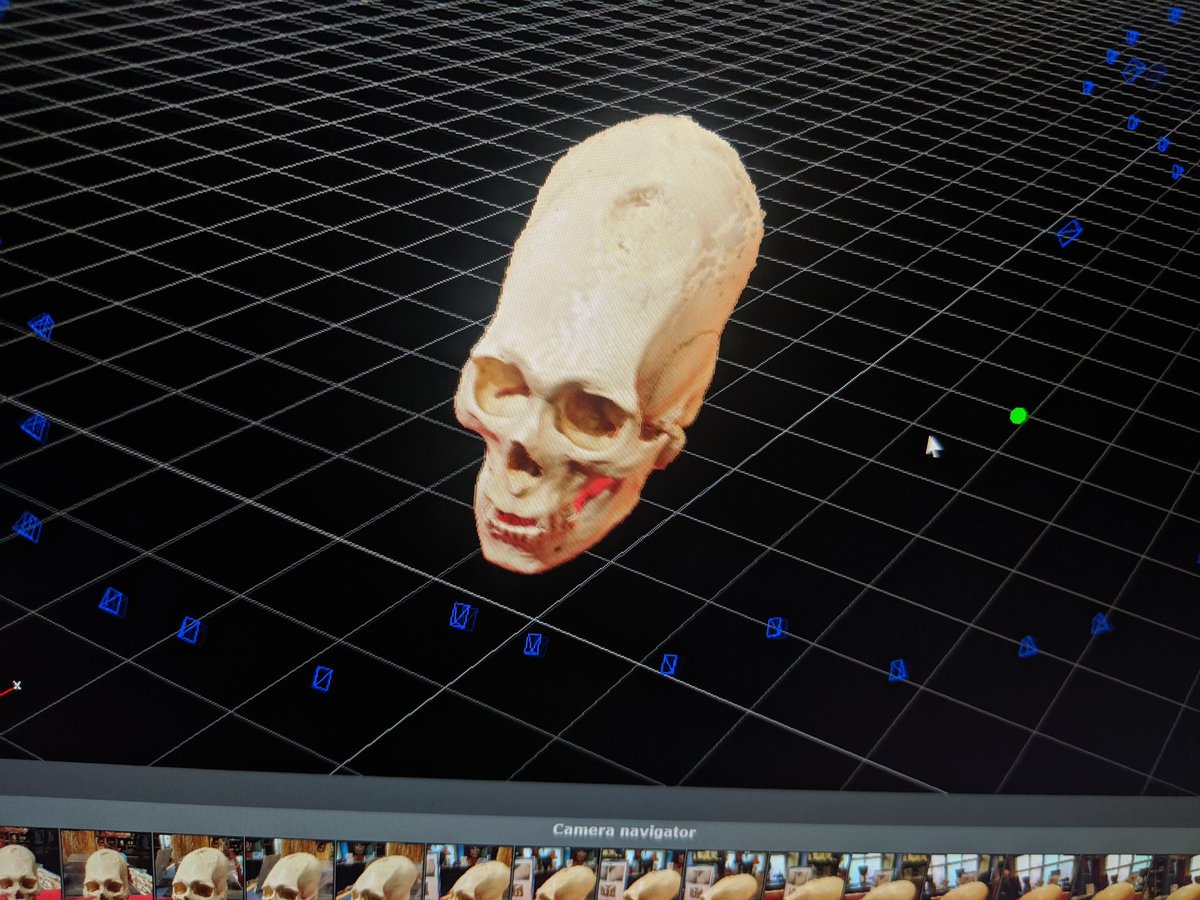Screen dimensions: 1200x900
Task: Select the camera marker directly below the skull's chin
Action: pos(534,644)
